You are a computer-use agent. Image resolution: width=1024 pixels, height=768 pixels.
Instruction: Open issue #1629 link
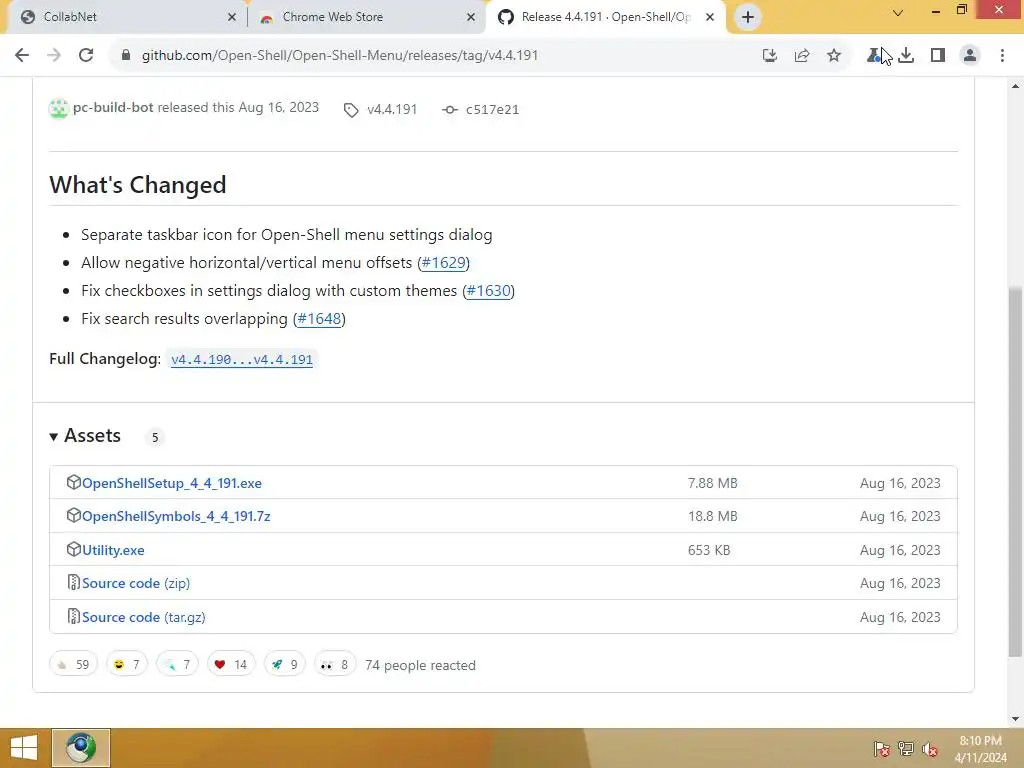(x=443, y=263)
